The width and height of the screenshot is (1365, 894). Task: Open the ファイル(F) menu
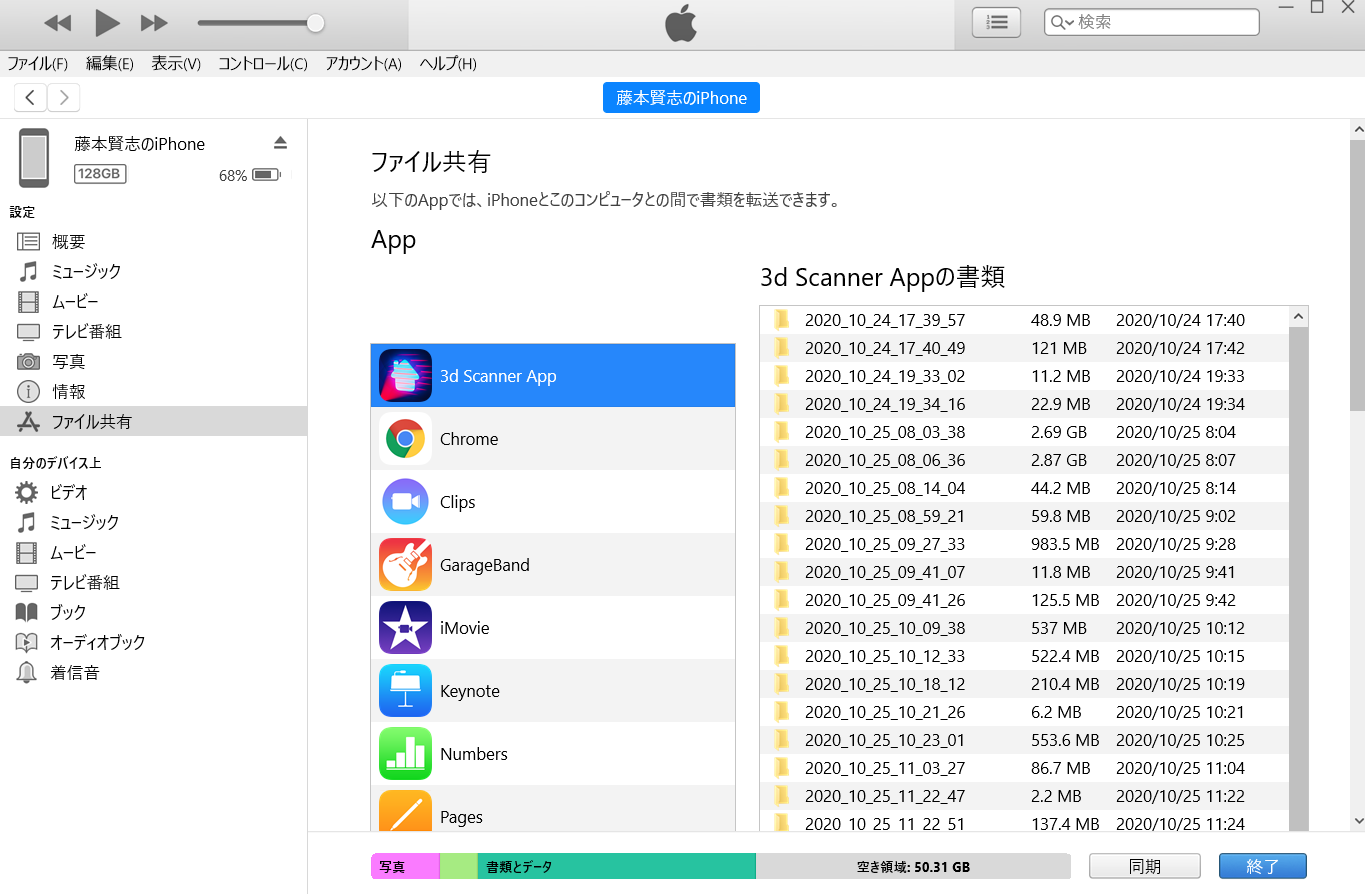(x=37, y=64)
